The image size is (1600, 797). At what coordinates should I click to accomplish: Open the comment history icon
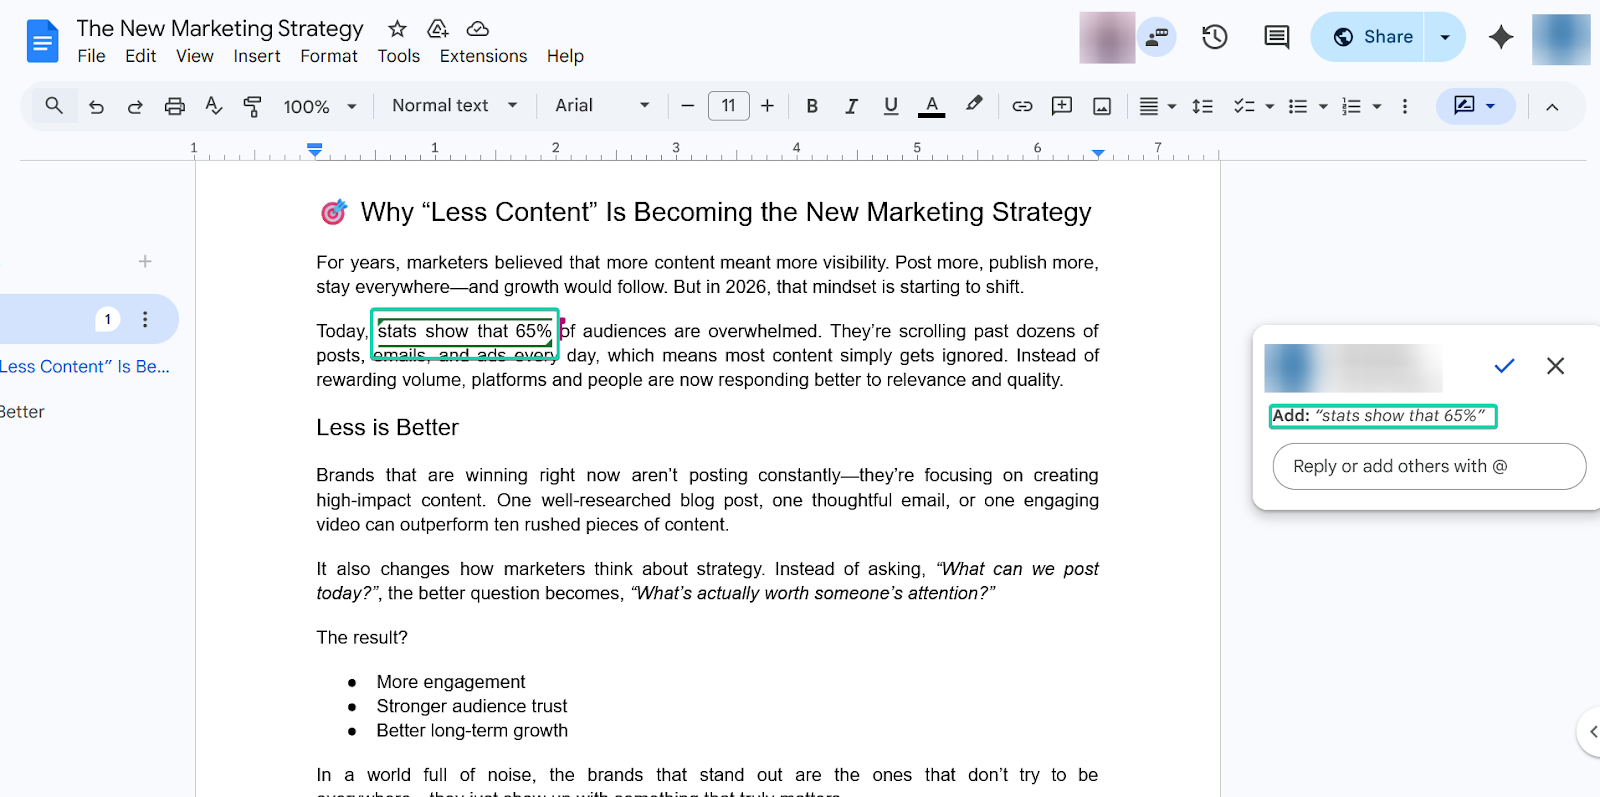(1277, 37)
